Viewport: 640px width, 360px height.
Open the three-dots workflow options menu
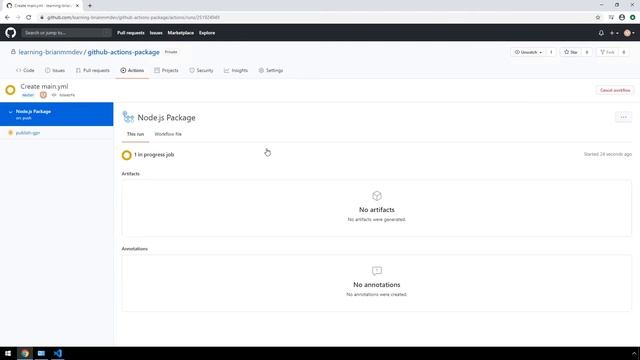pyautogui.click(x=623, y=117)
